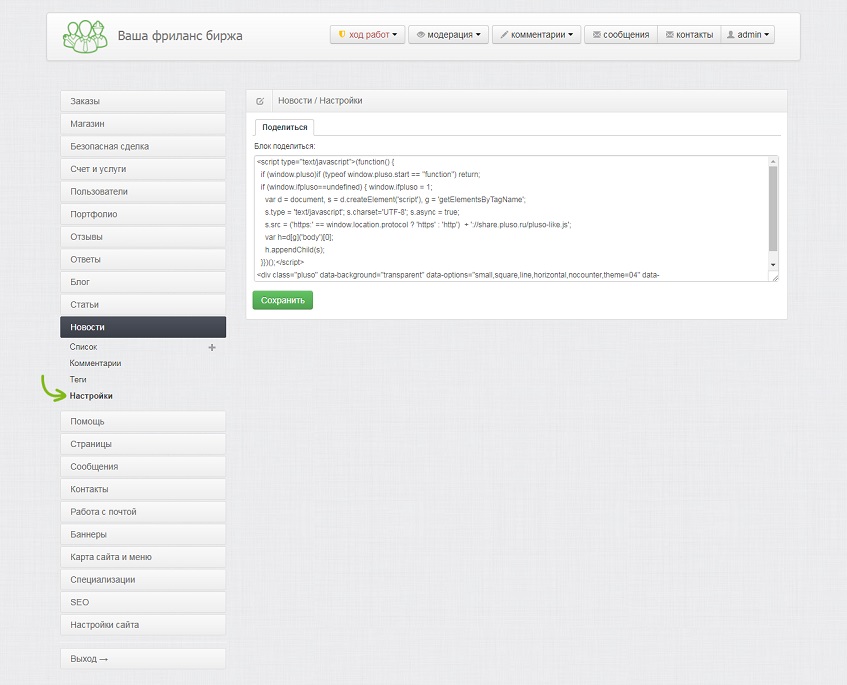The height and width of the screenshot is (685, 847).
Task: Go to сообщения in top bar
Action: coord(621,35)
